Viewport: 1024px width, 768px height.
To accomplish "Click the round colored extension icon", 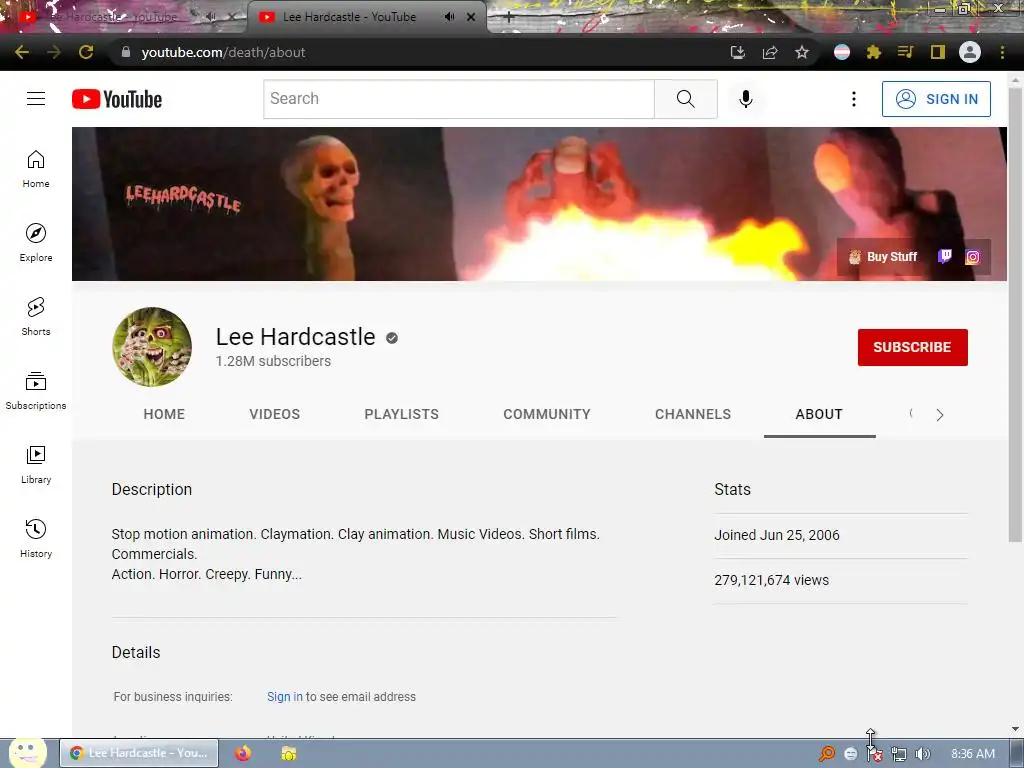I will point(842,52).
